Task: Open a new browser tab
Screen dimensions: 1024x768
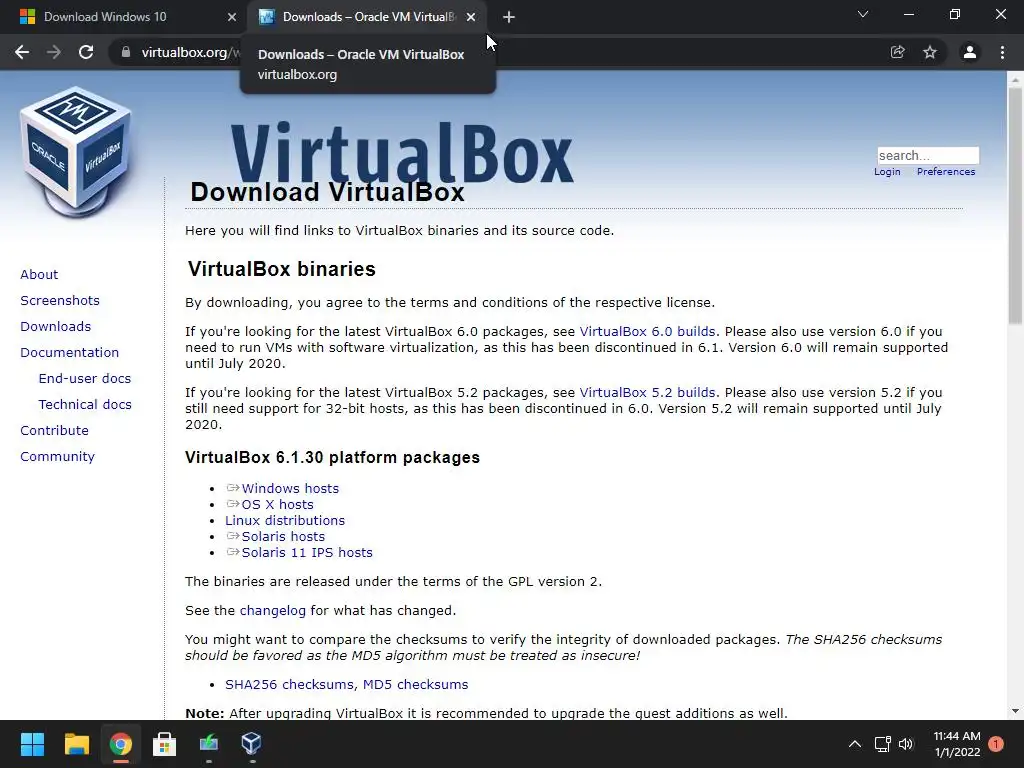Action: point(509,17)
